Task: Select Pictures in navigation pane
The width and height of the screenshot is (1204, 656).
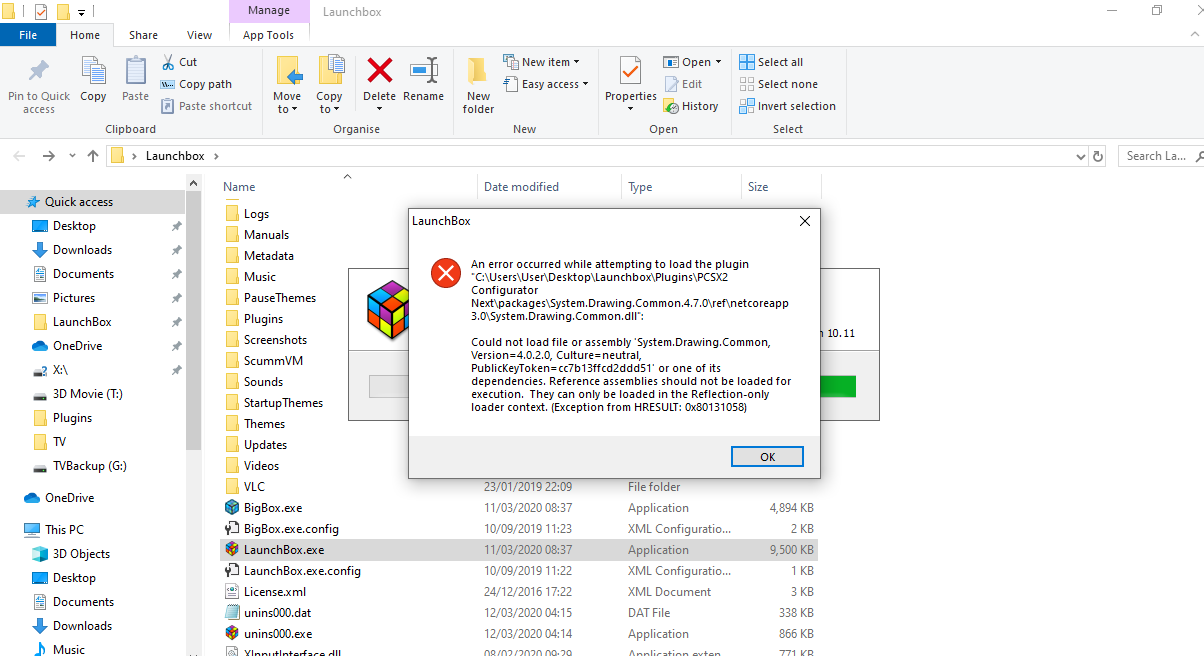Action: pos(74,298)
